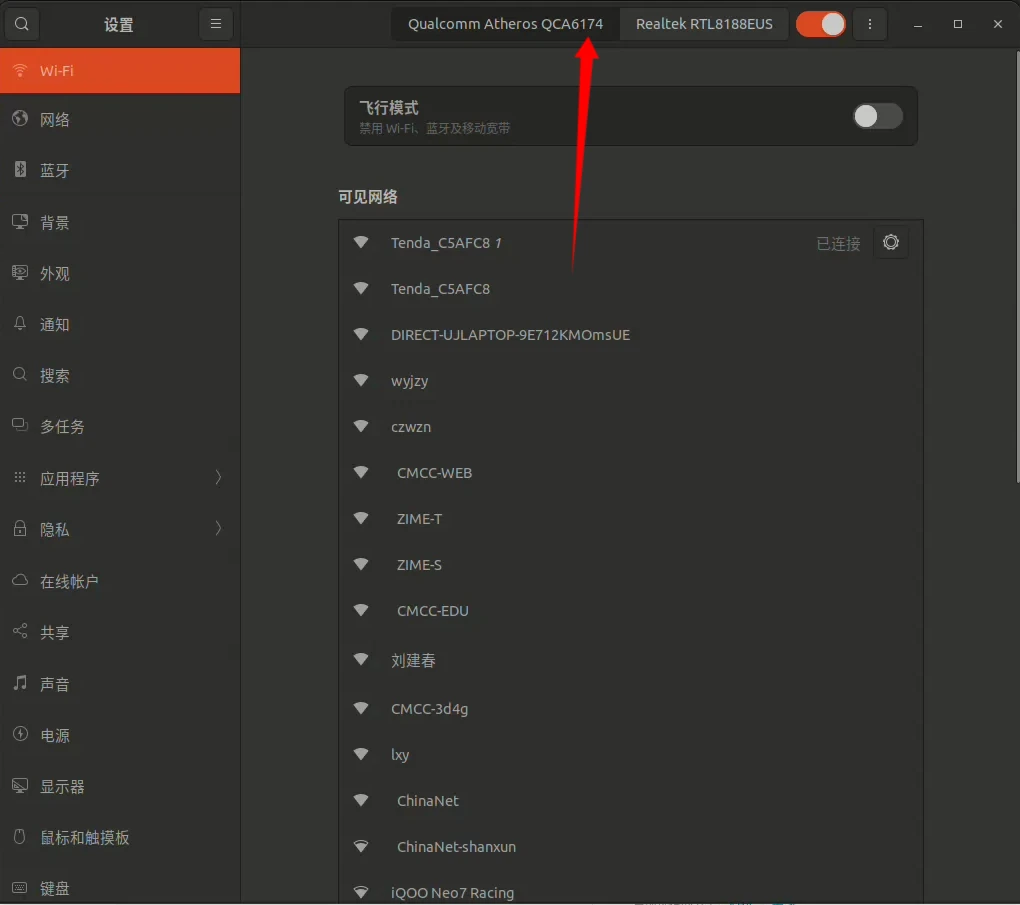Screen dimensions: 1020x905
Task: Open the three-dot overflow menu
Action: coord(869,23)
